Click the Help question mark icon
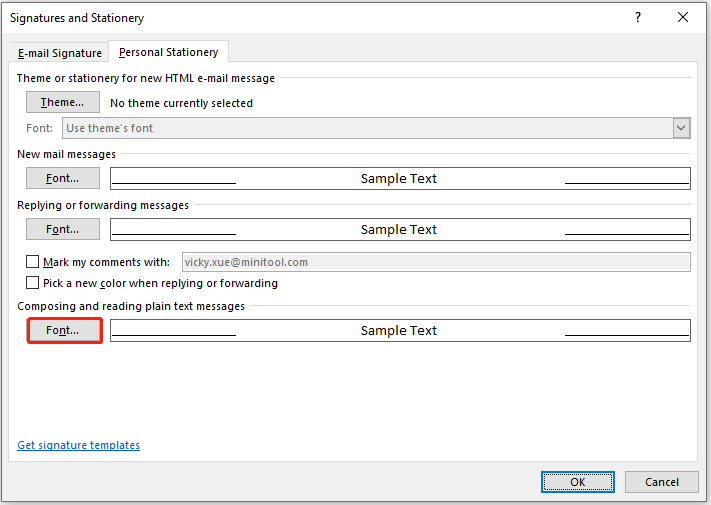Viewport: 711px width, 505px height. [x=637, y=18]
